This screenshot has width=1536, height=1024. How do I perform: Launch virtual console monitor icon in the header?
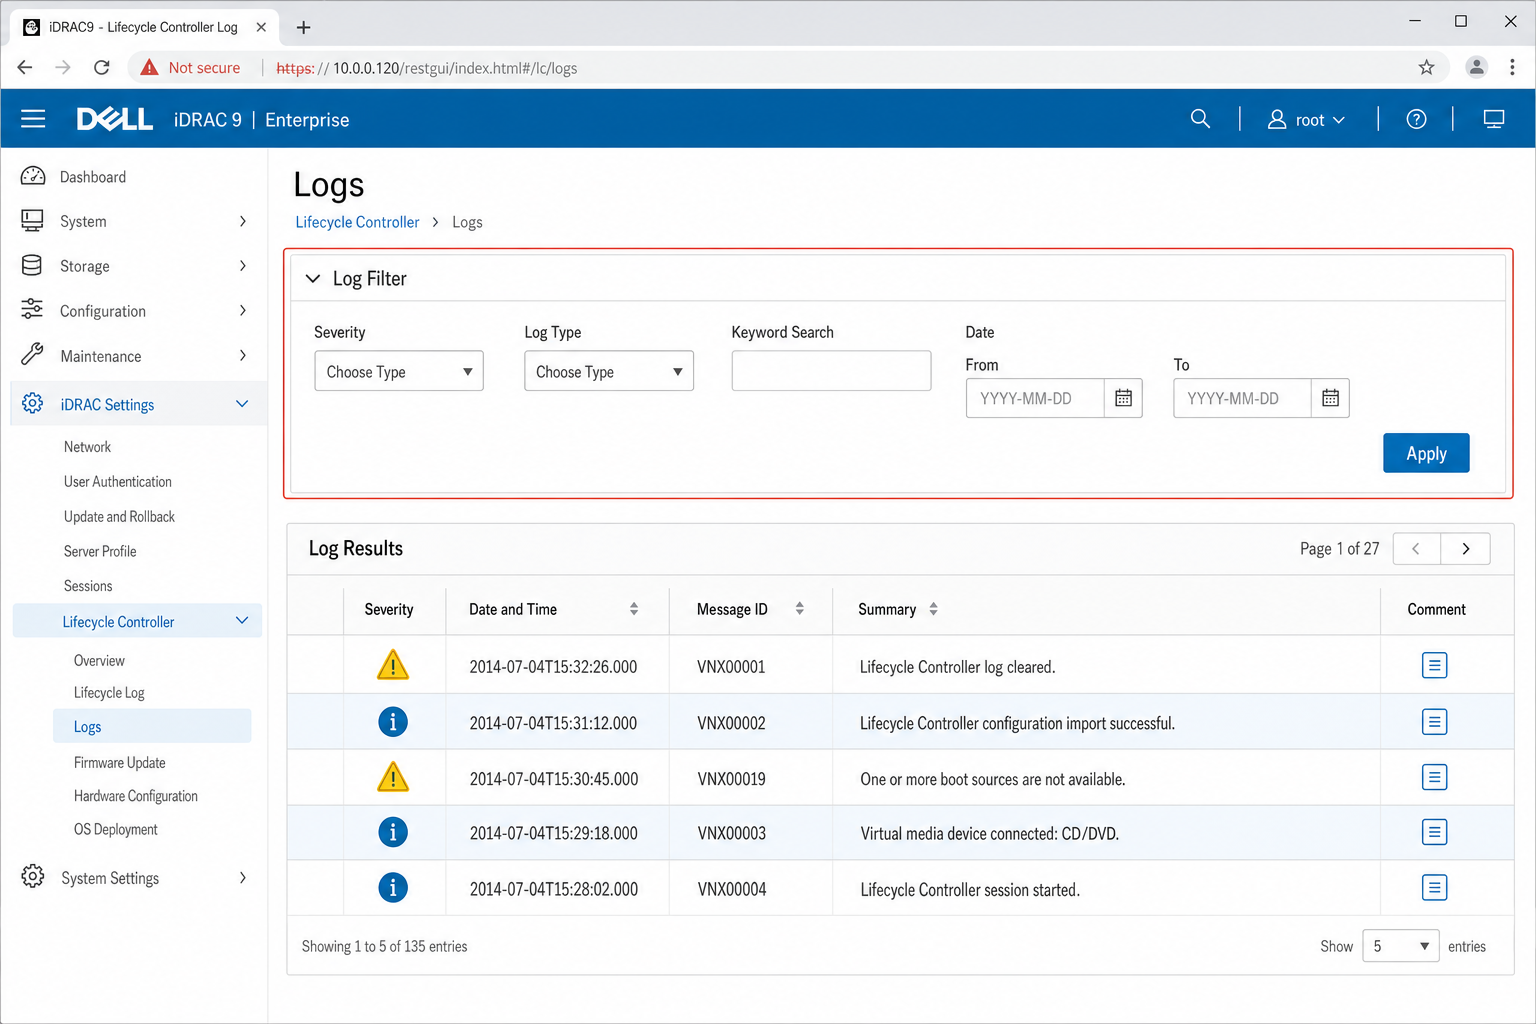coord(1494,119)
